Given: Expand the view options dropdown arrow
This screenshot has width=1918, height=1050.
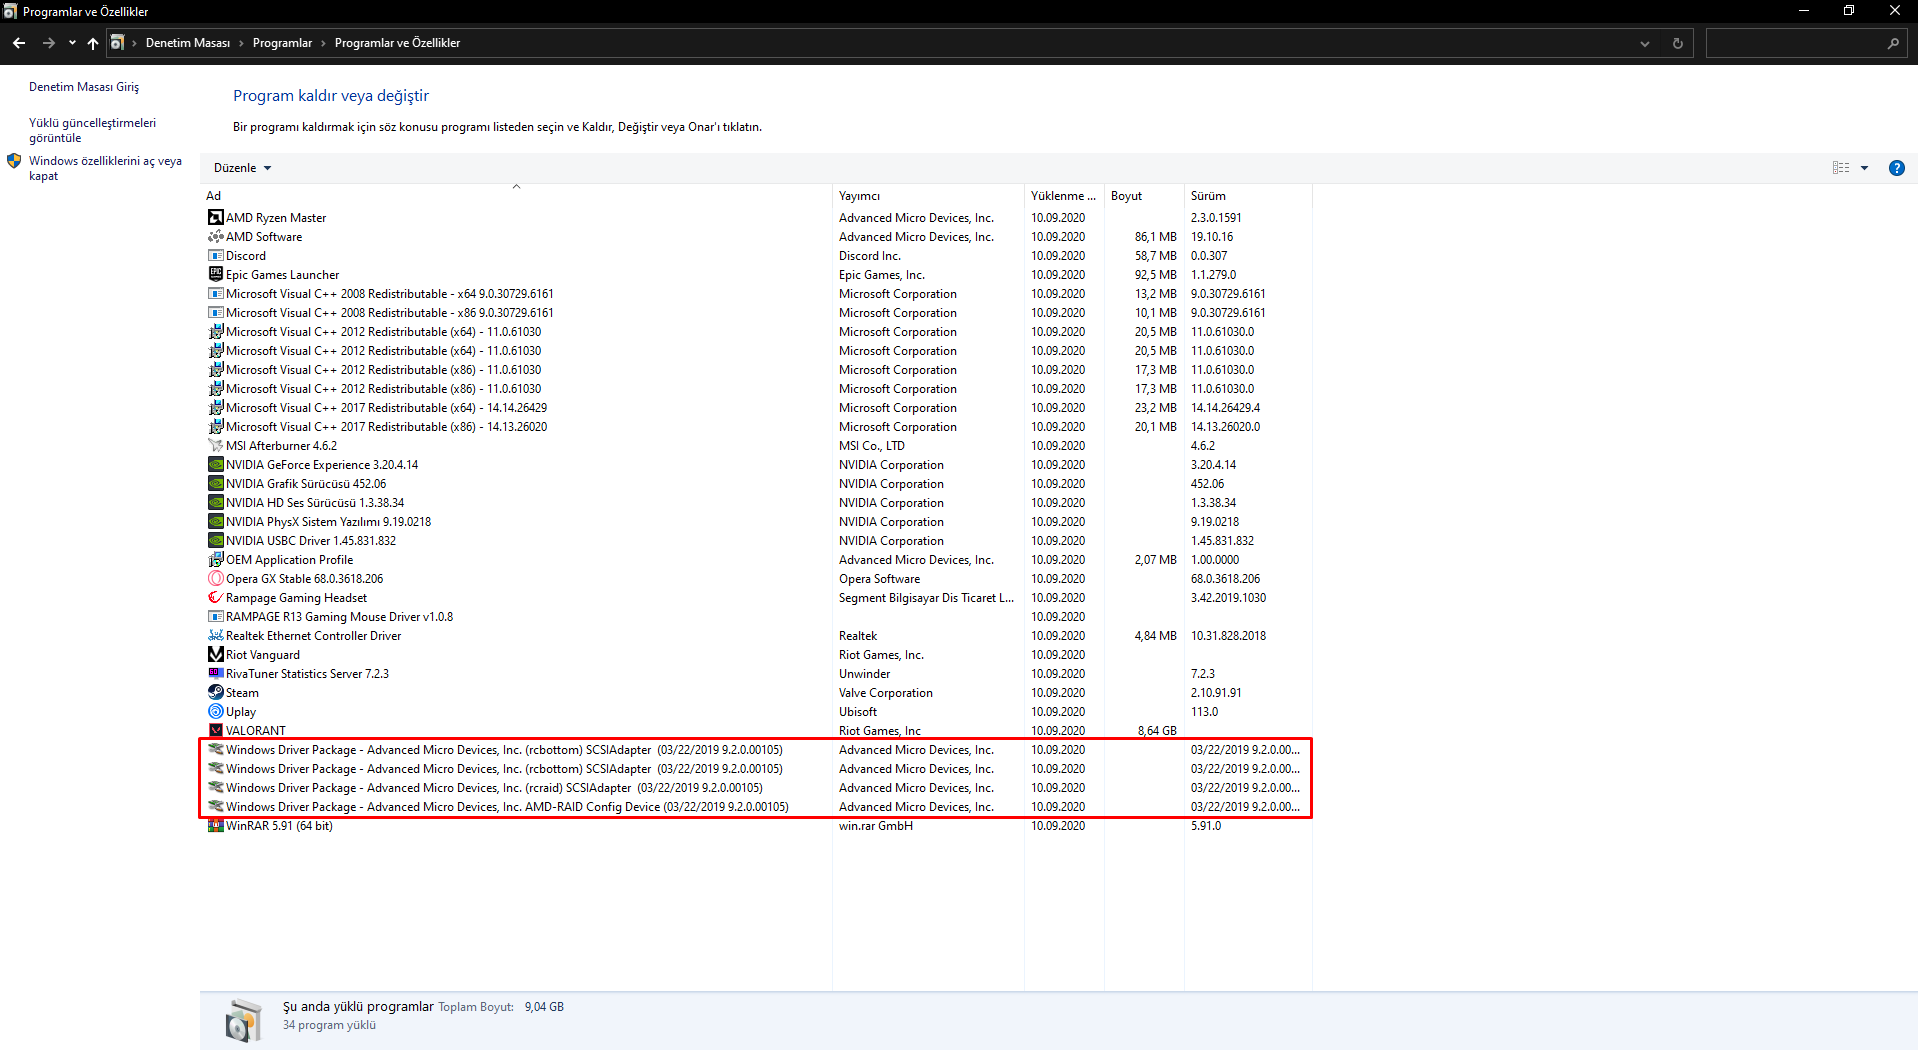Looking at the screenshot, I should [x=1864, y=168].
